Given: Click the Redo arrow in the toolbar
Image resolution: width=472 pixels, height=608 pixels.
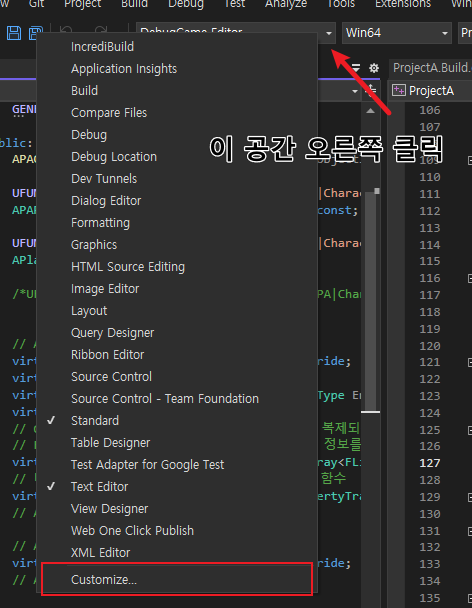Looking at the screenshot, I should [x=101, y=30].
